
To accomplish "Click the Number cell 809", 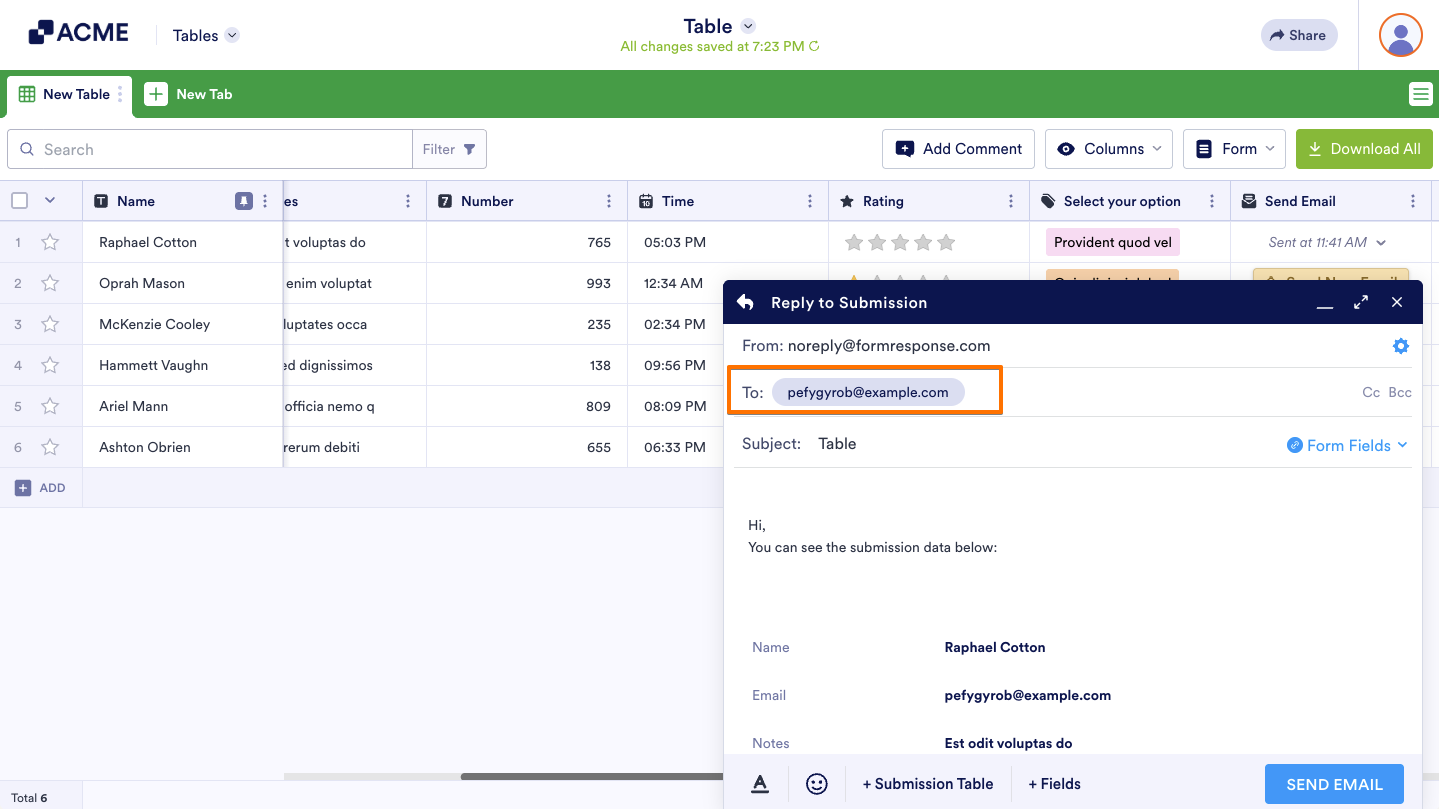I will (x=527, y=406).
